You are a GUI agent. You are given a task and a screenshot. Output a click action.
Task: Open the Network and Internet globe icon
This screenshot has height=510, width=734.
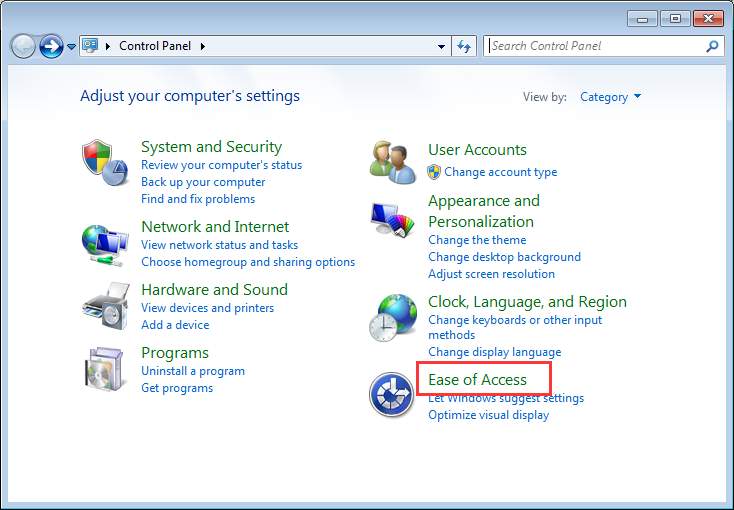(105, 244)
